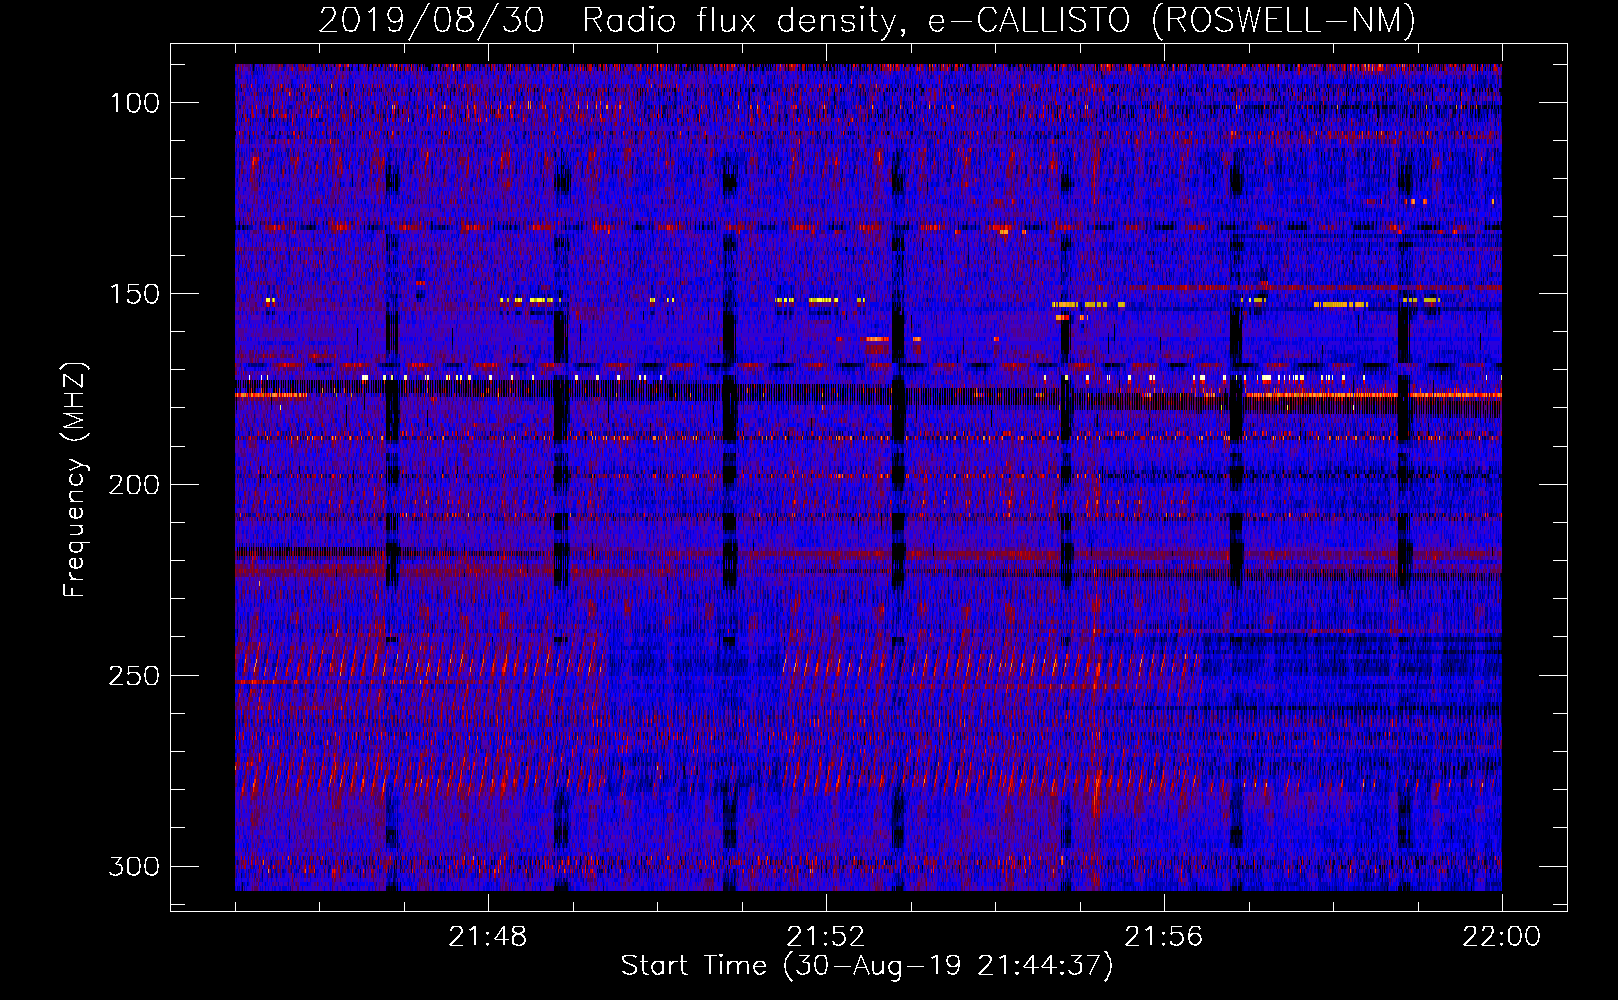Image resolution: width=1618 pixels, height=1000 pixels.
Task: Click the 21:56 time tick label
Action: coord(1164,937)
